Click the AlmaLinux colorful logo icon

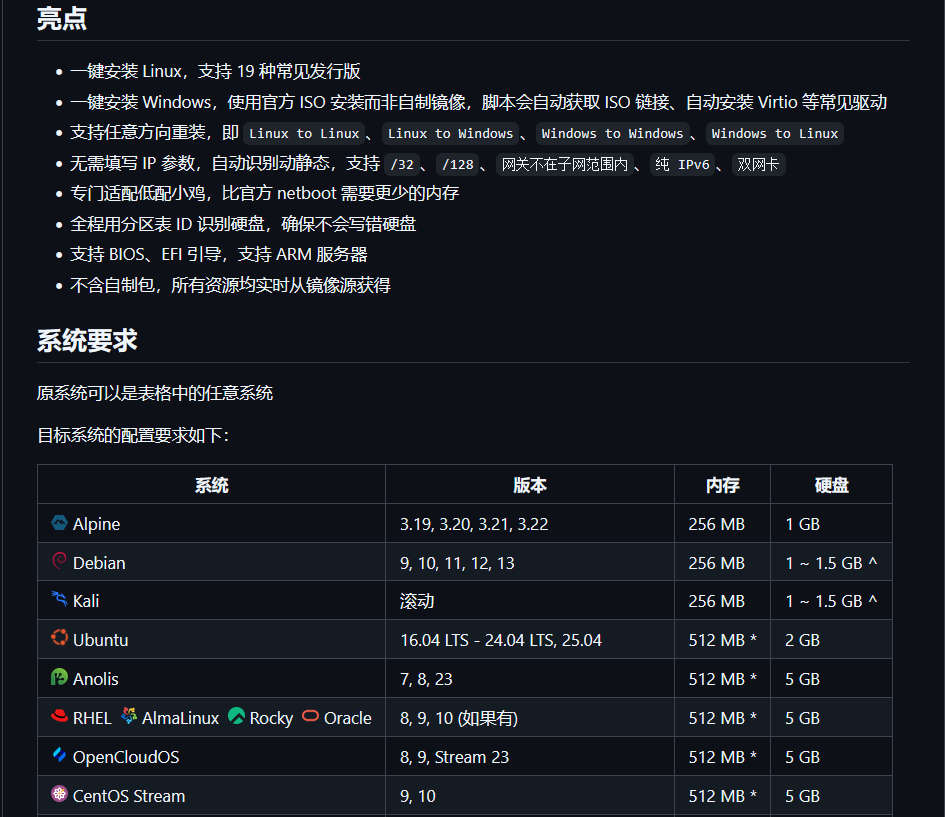[129, 716]
